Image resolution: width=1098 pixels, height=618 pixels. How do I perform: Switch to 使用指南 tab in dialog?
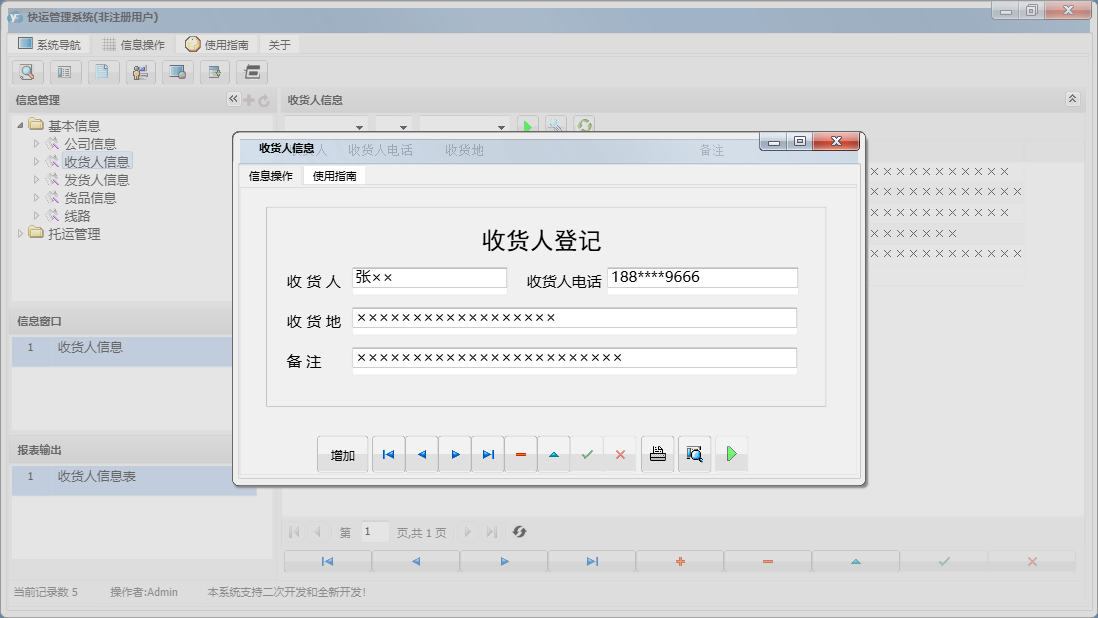(x=334, y=176)
